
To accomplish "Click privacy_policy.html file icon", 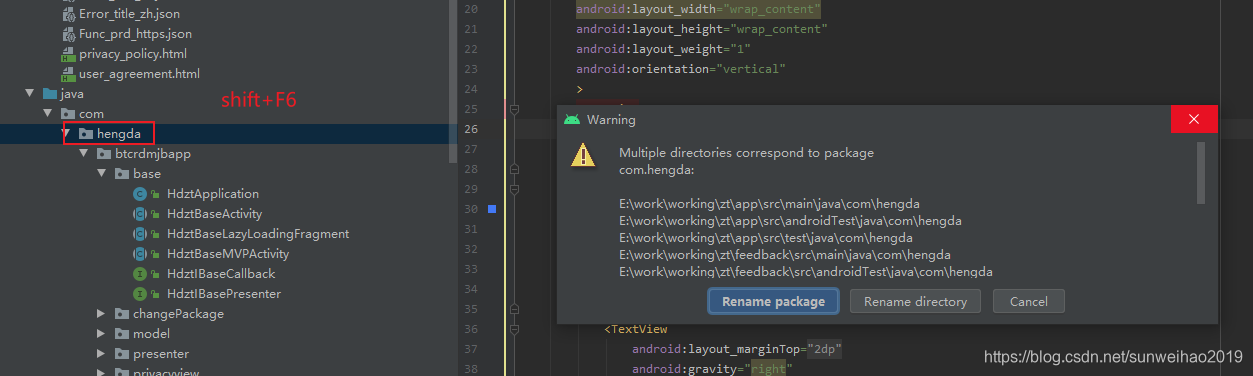I will (68, 54).
